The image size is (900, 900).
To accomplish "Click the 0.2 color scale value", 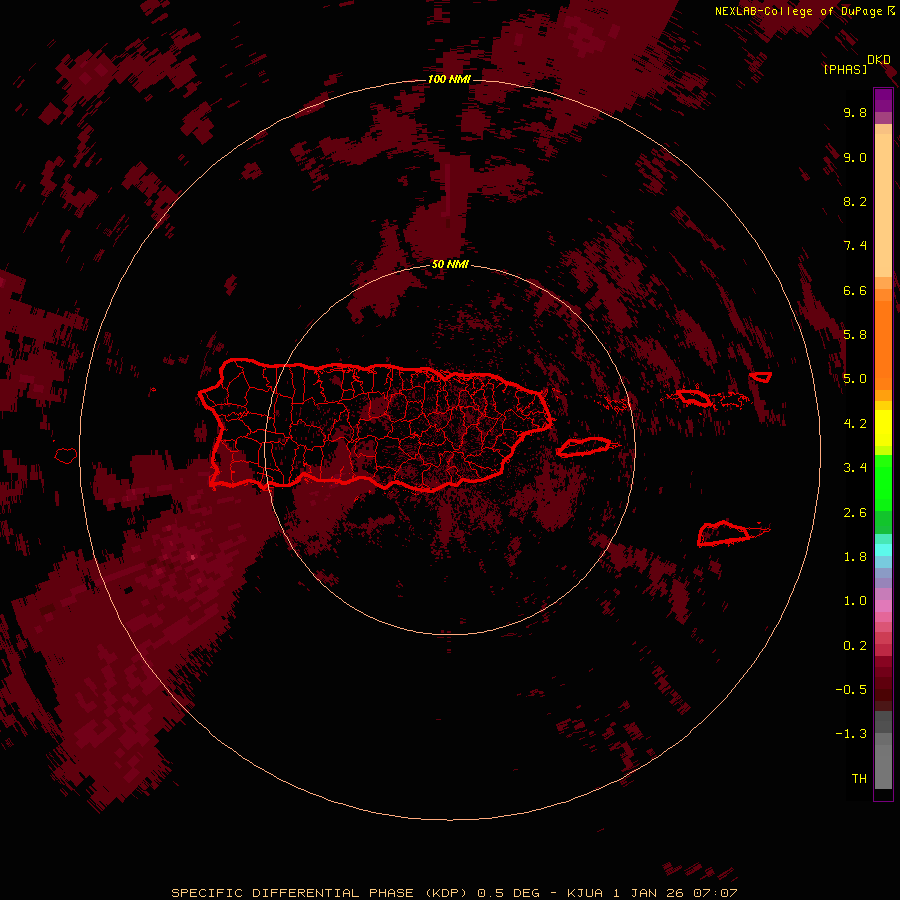I will click(x=855, y=646).
